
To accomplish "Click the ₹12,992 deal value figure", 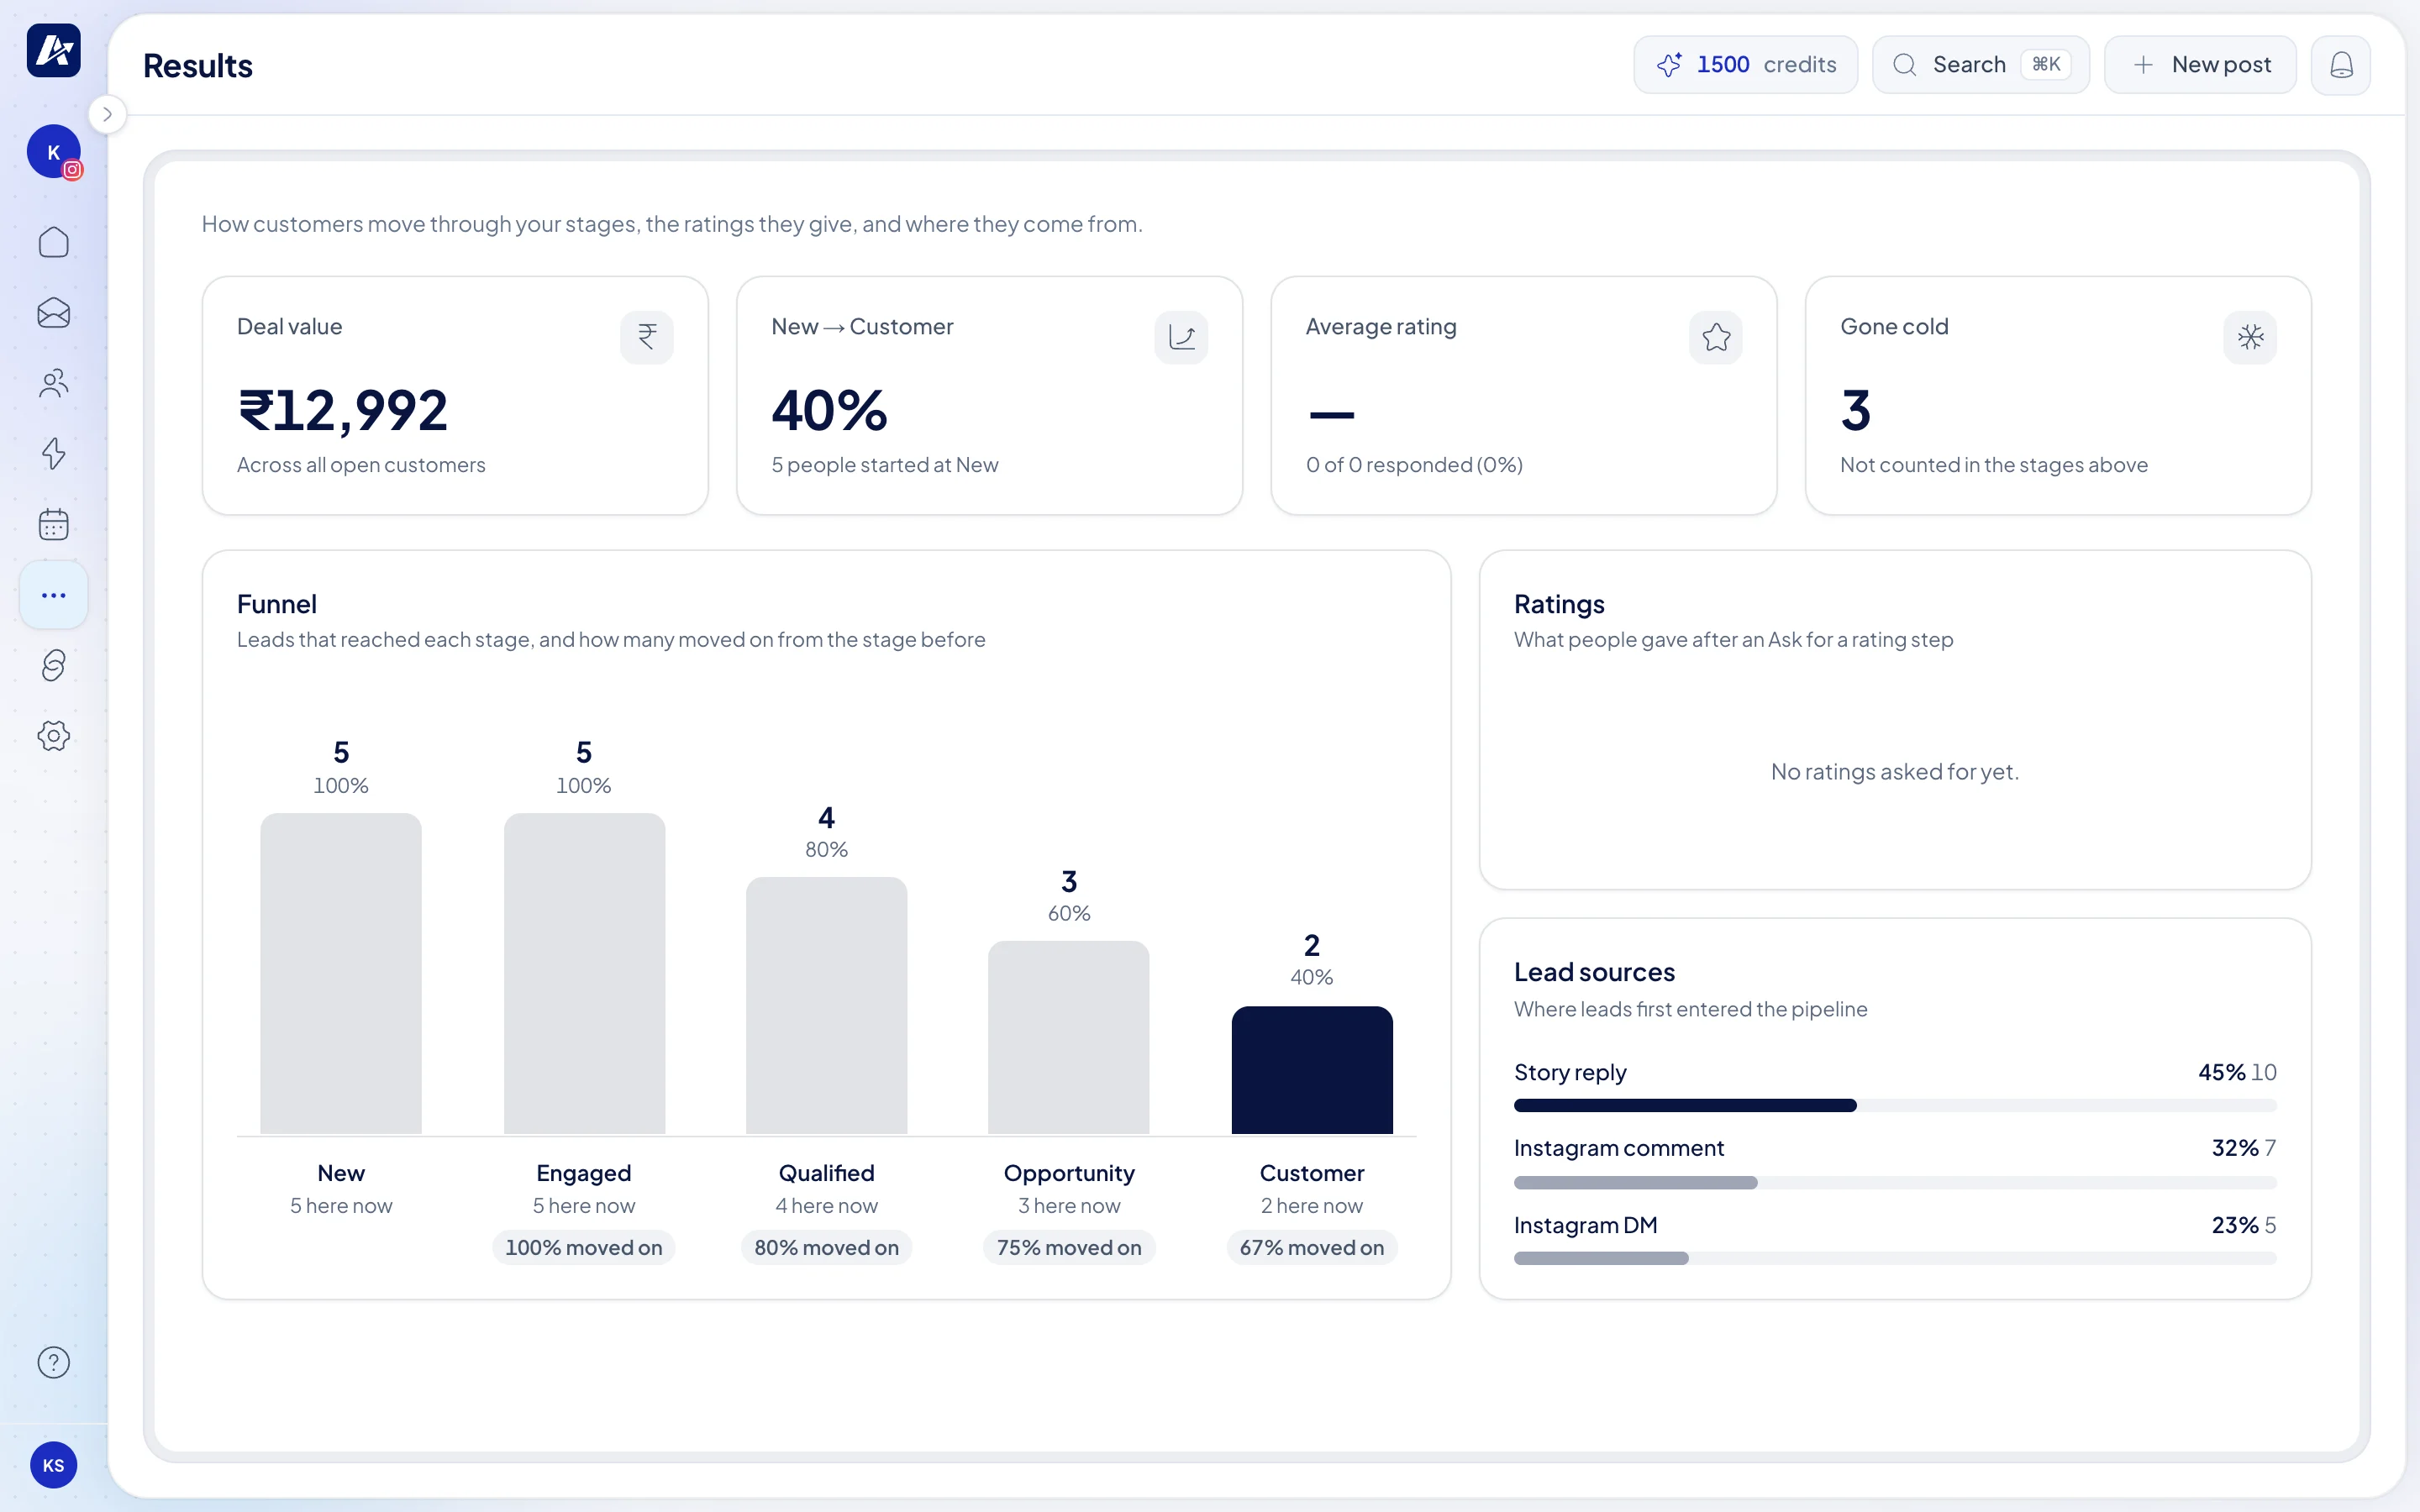I will coord(343,411).
